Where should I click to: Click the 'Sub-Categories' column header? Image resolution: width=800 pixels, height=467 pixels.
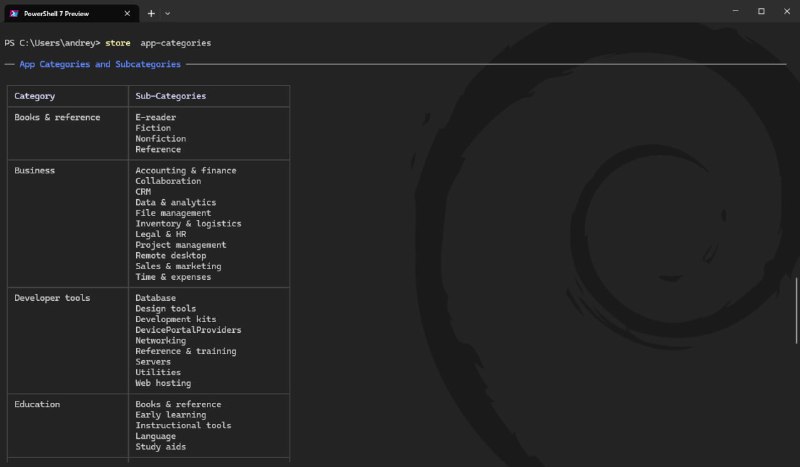[x=170, y=96]
